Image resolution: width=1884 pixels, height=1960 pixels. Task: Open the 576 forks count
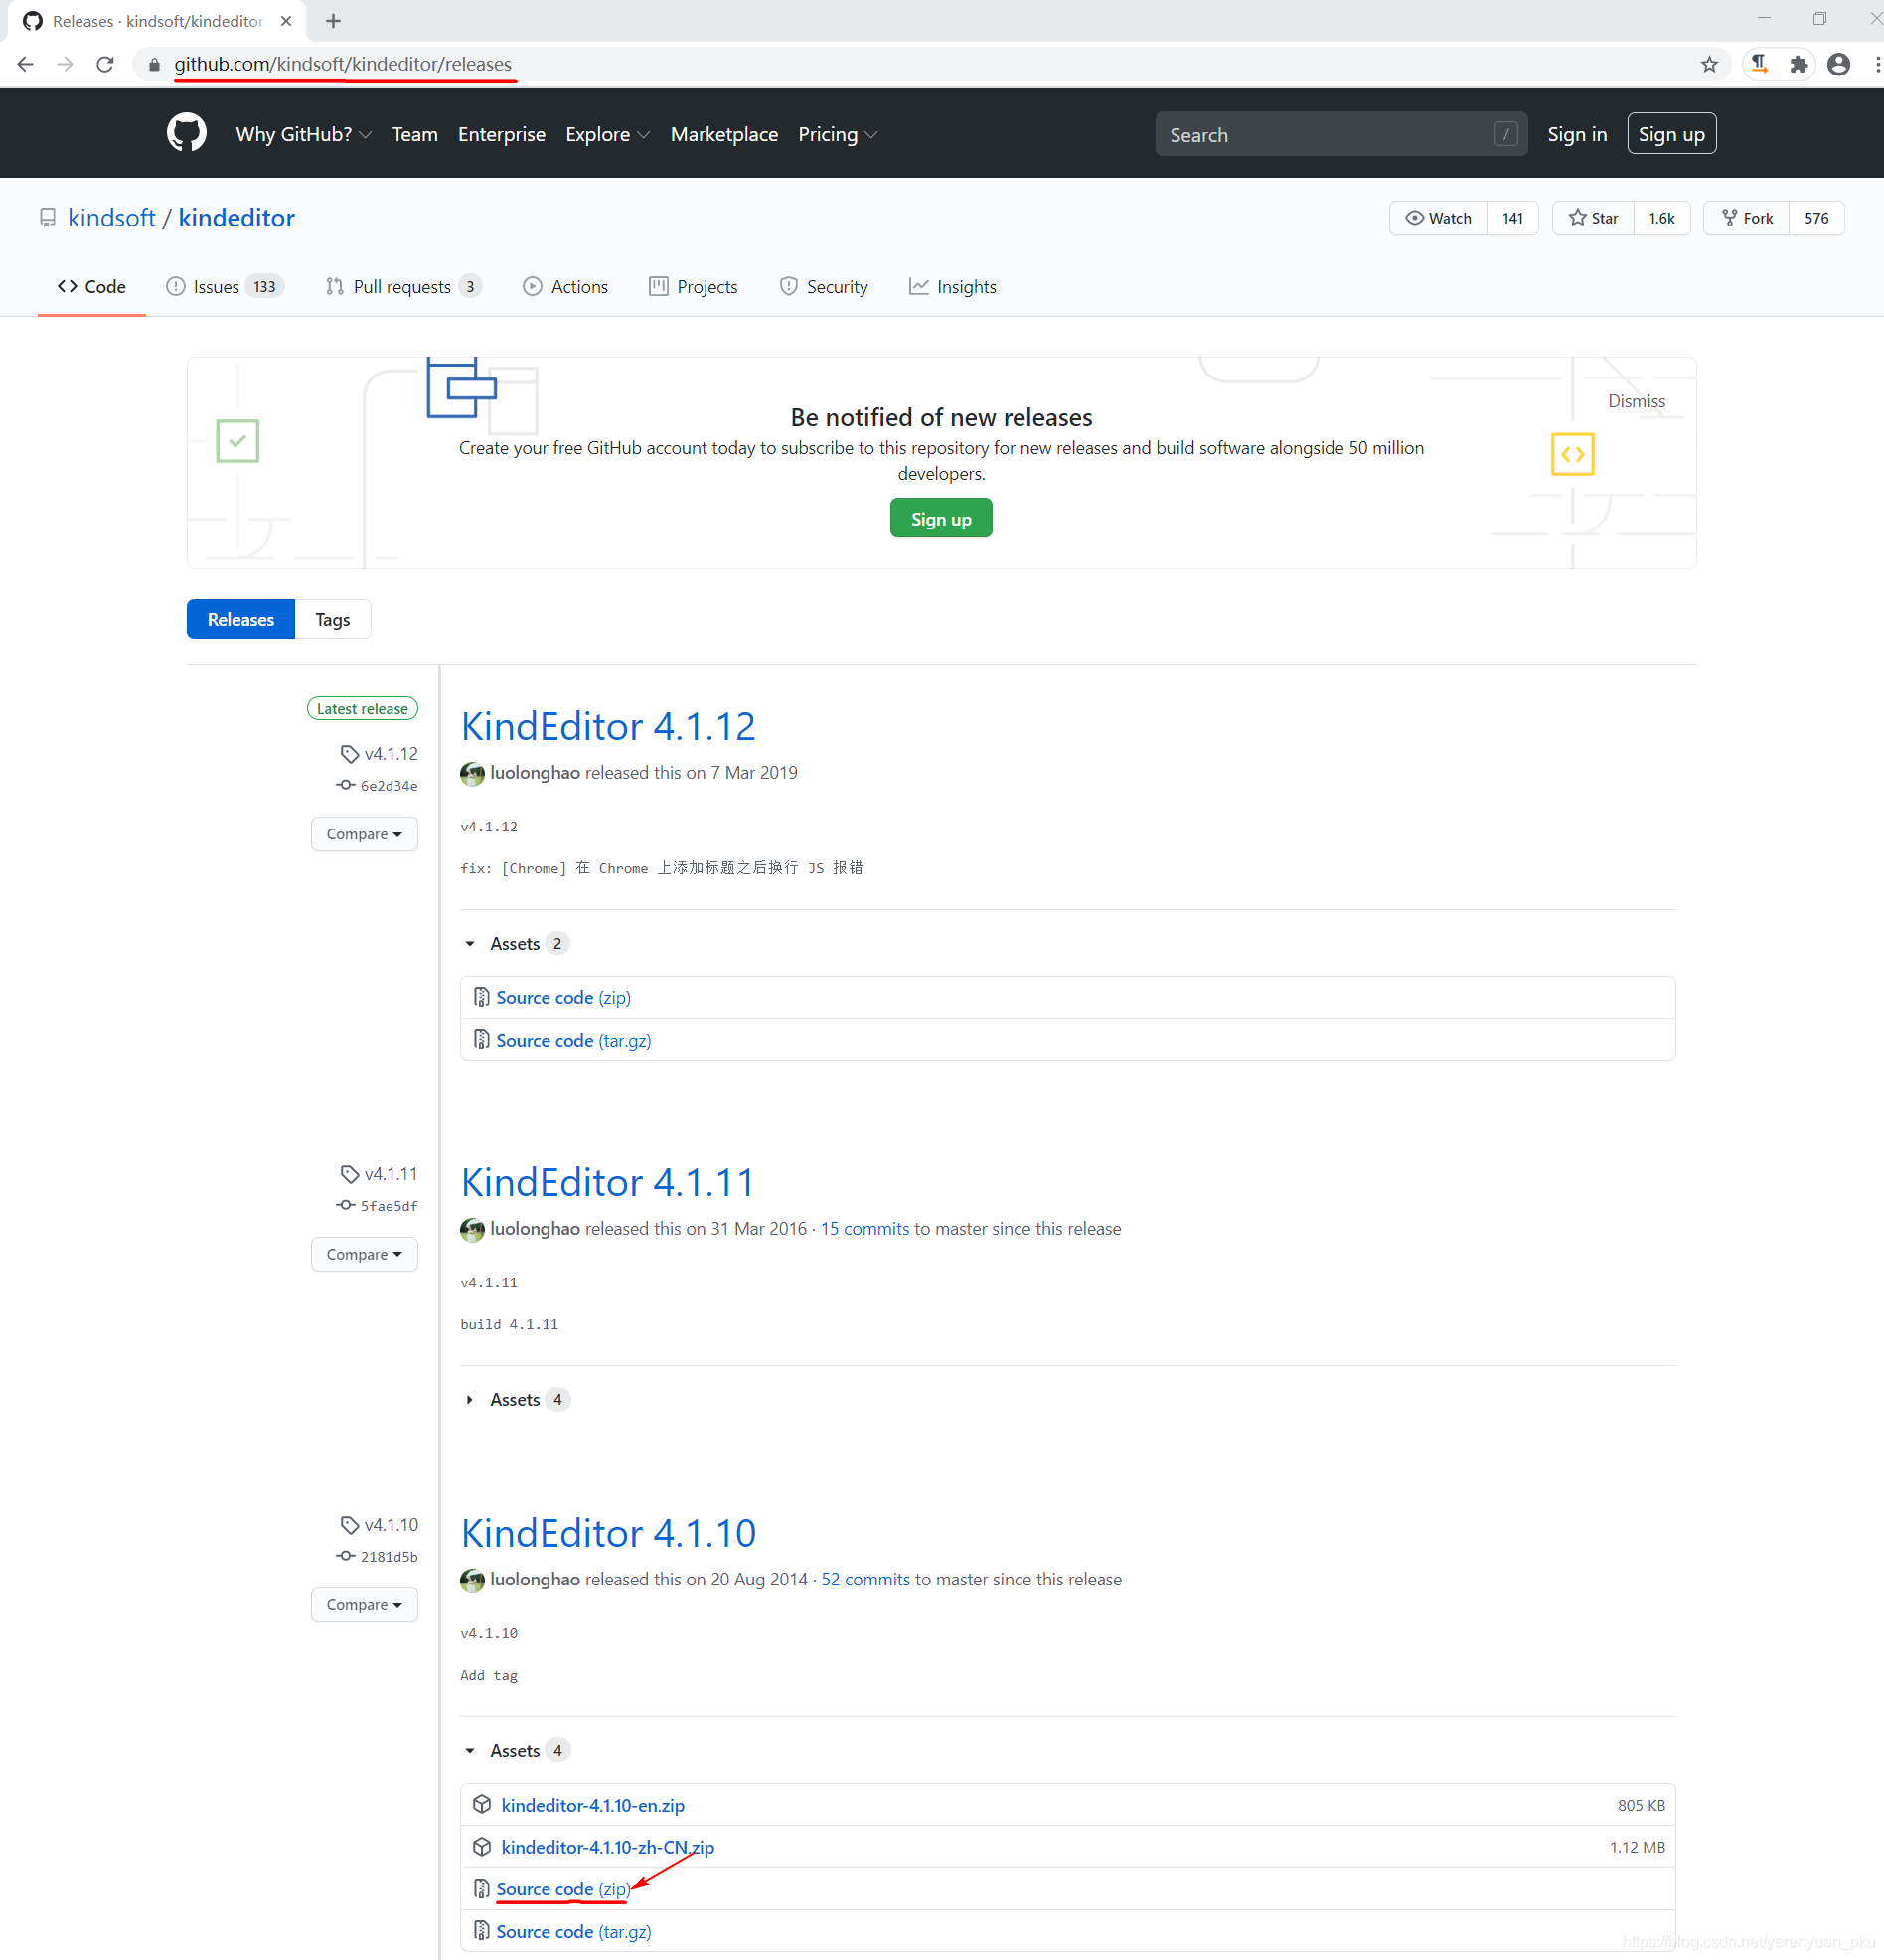pos(1817,218)
